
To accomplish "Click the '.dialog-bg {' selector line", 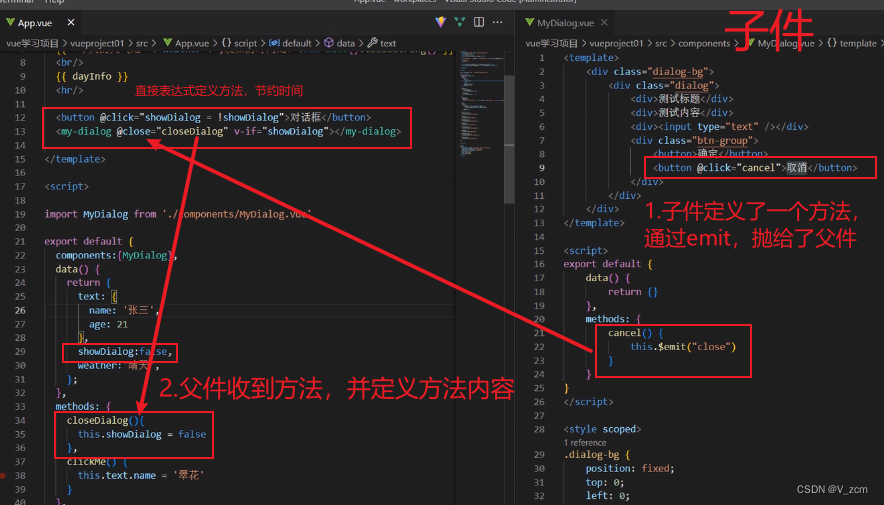I will pyautogui.click(x=596, y=454).
